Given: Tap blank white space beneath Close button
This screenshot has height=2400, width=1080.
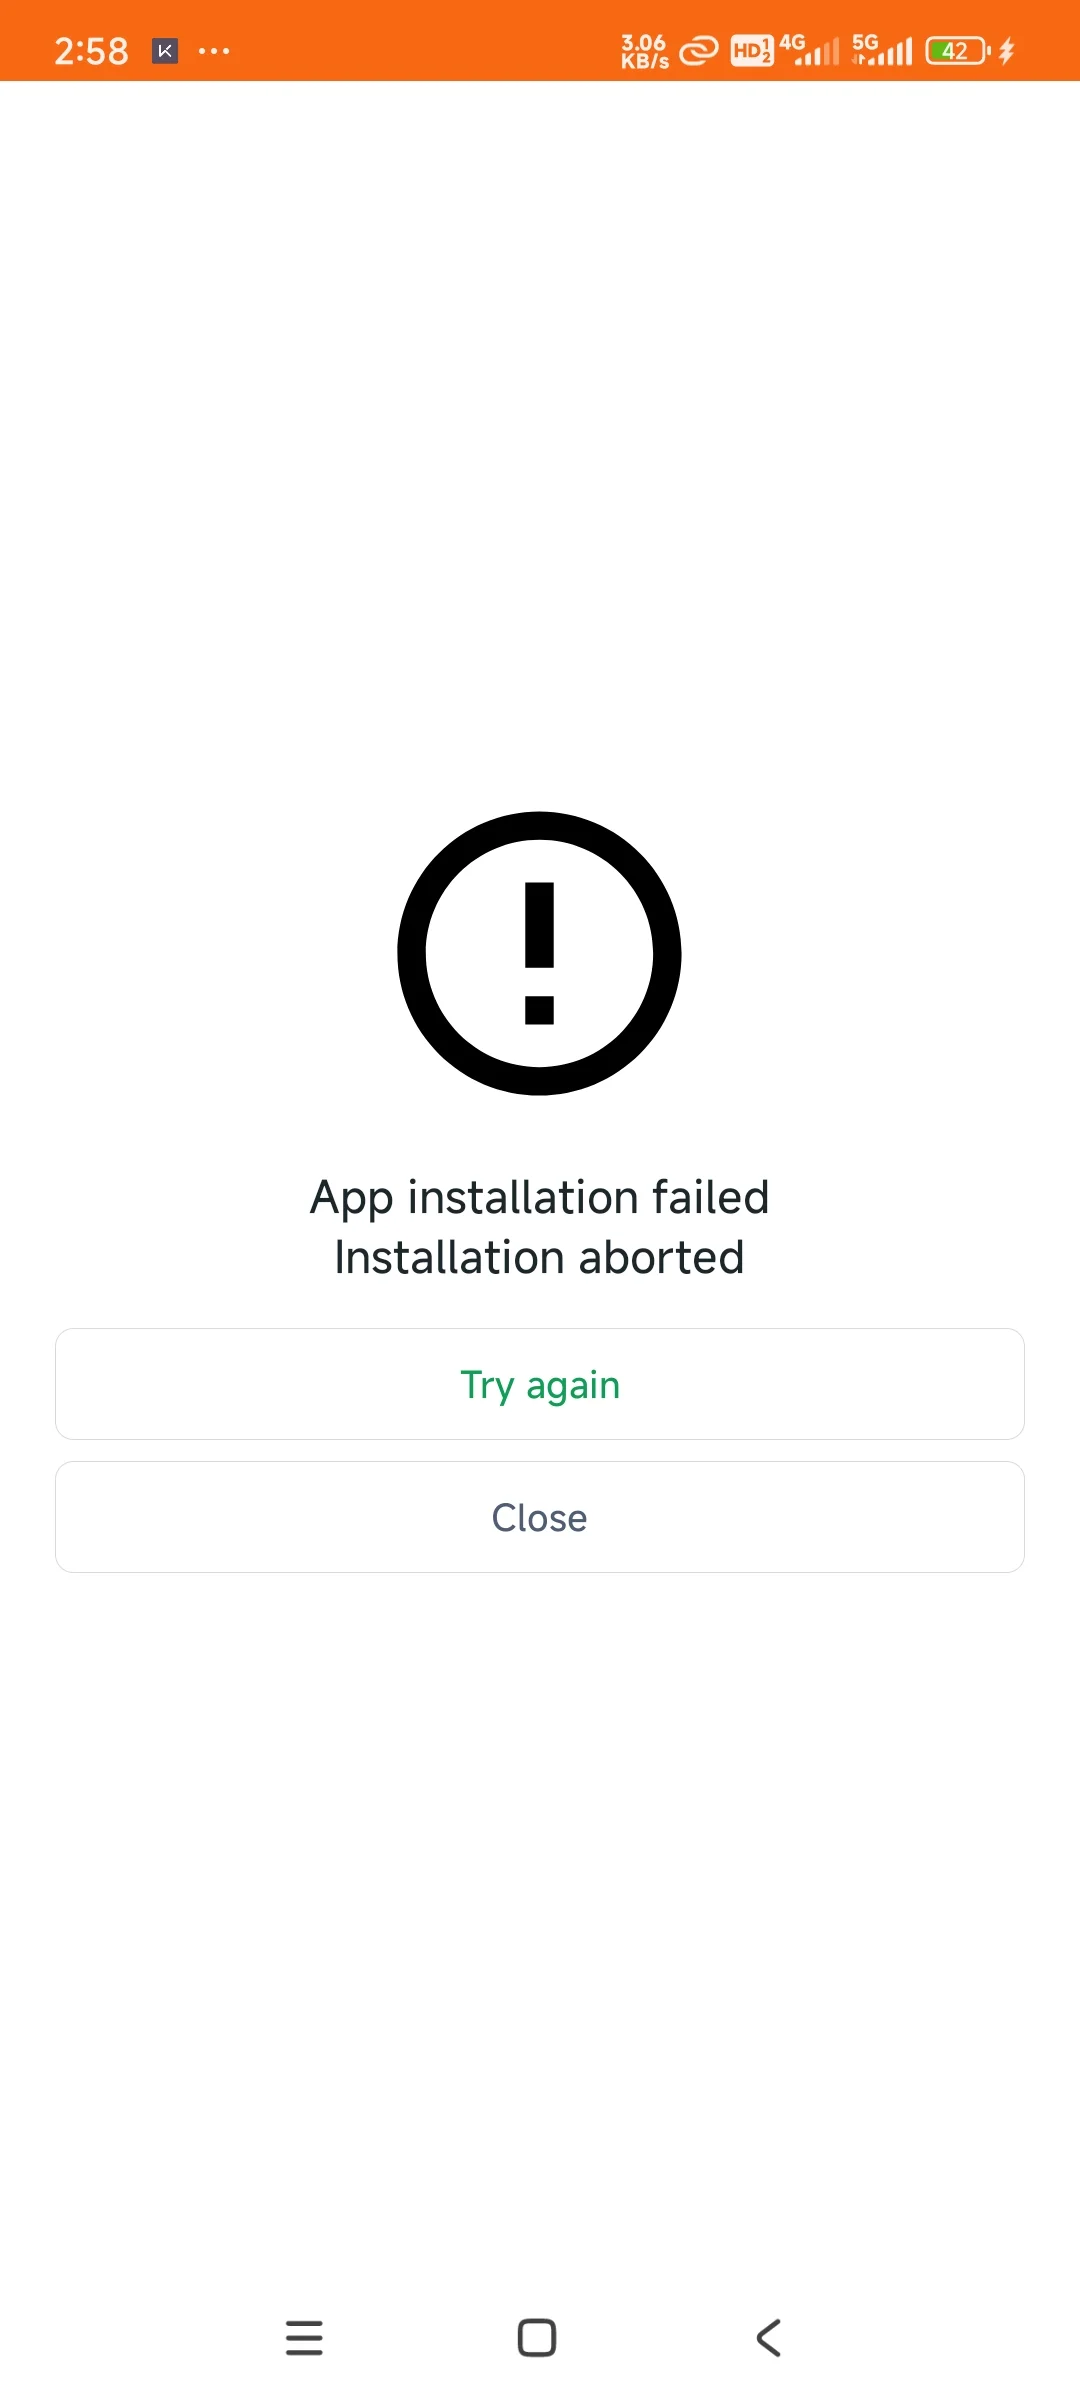Looking at the screenshot, I should click(x=540, y=1900).
